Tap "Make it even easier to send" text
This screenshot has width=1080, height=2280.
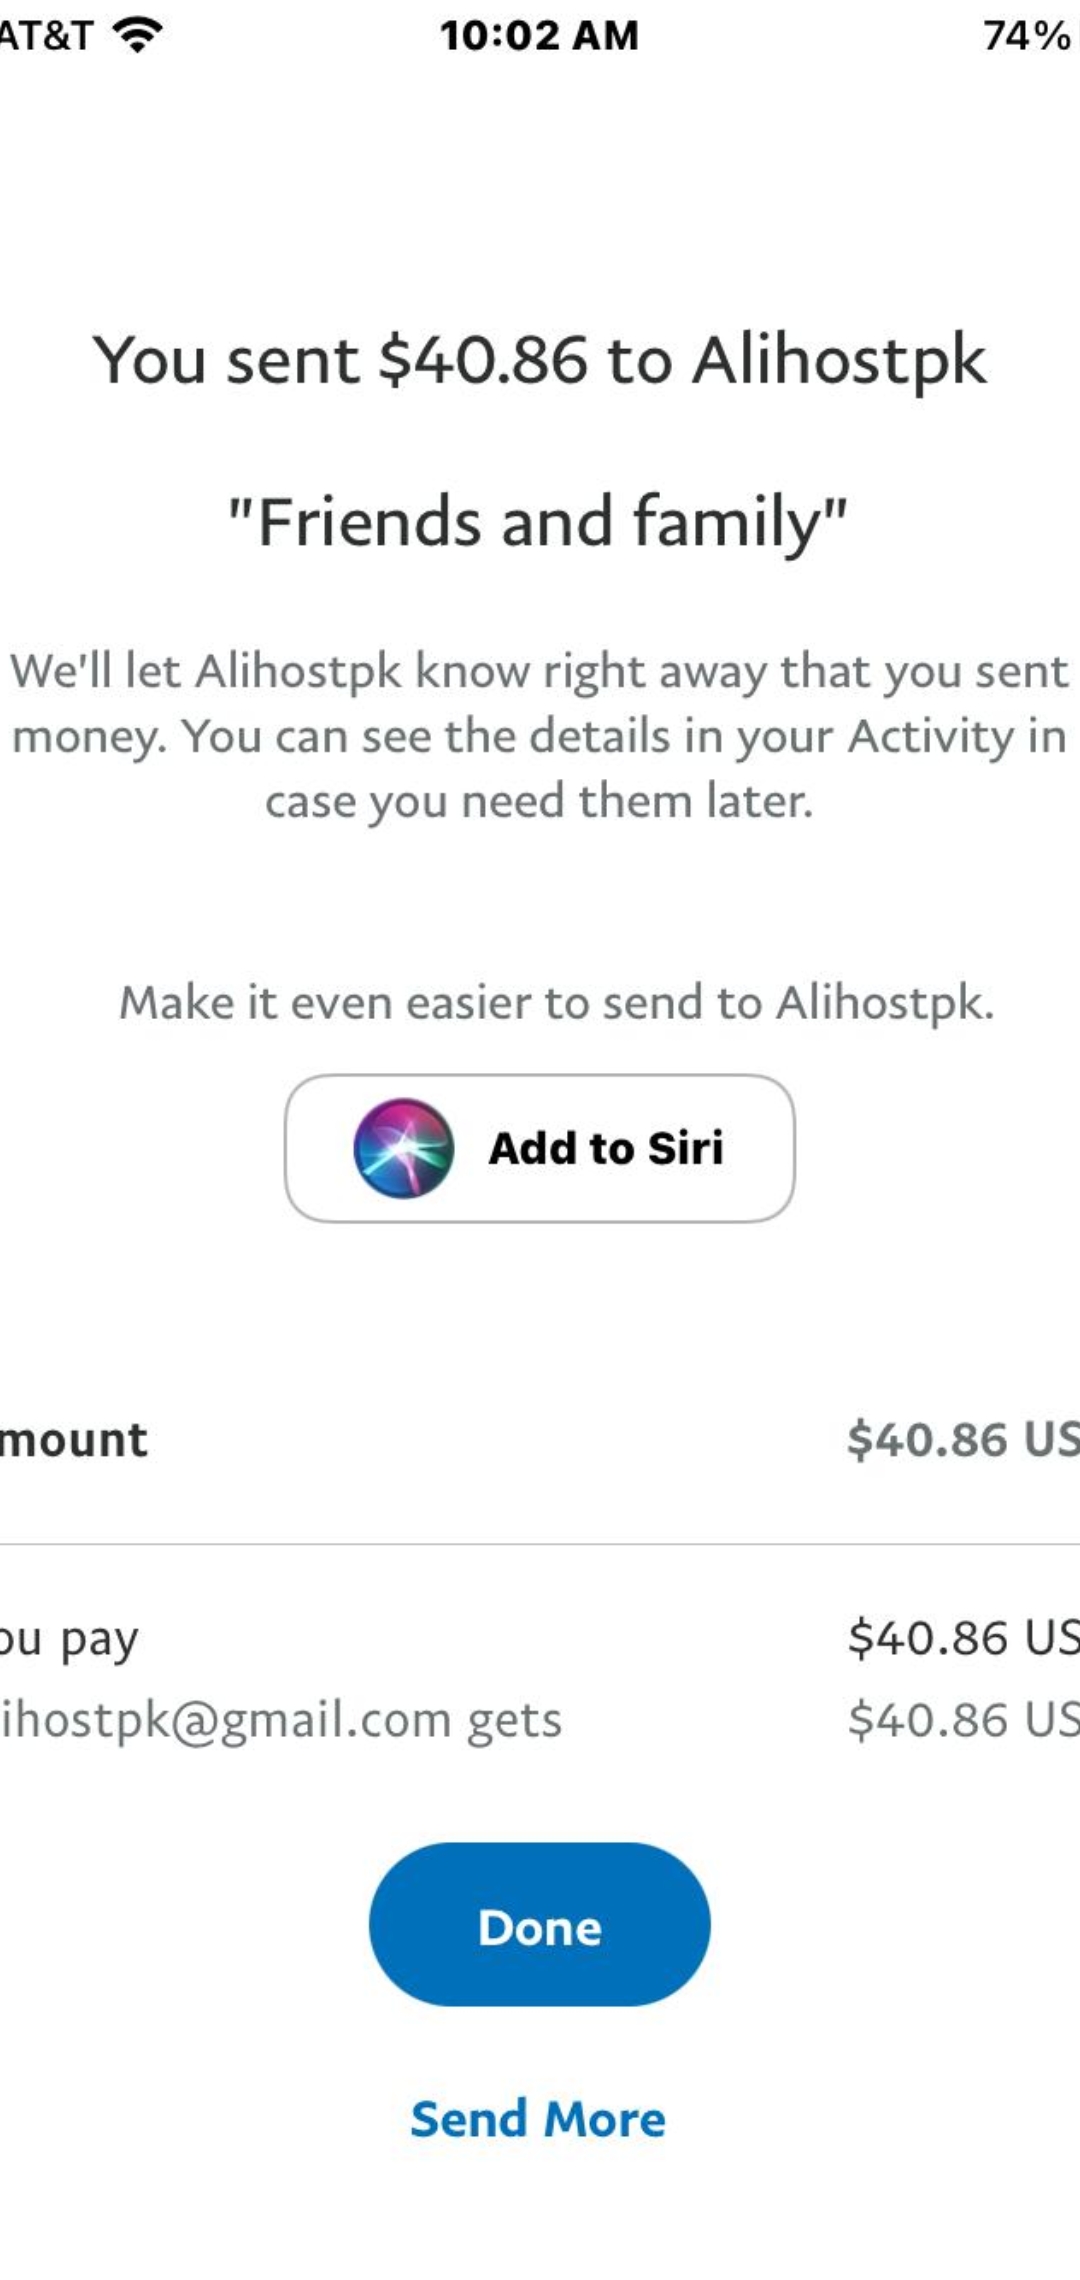556,1002
